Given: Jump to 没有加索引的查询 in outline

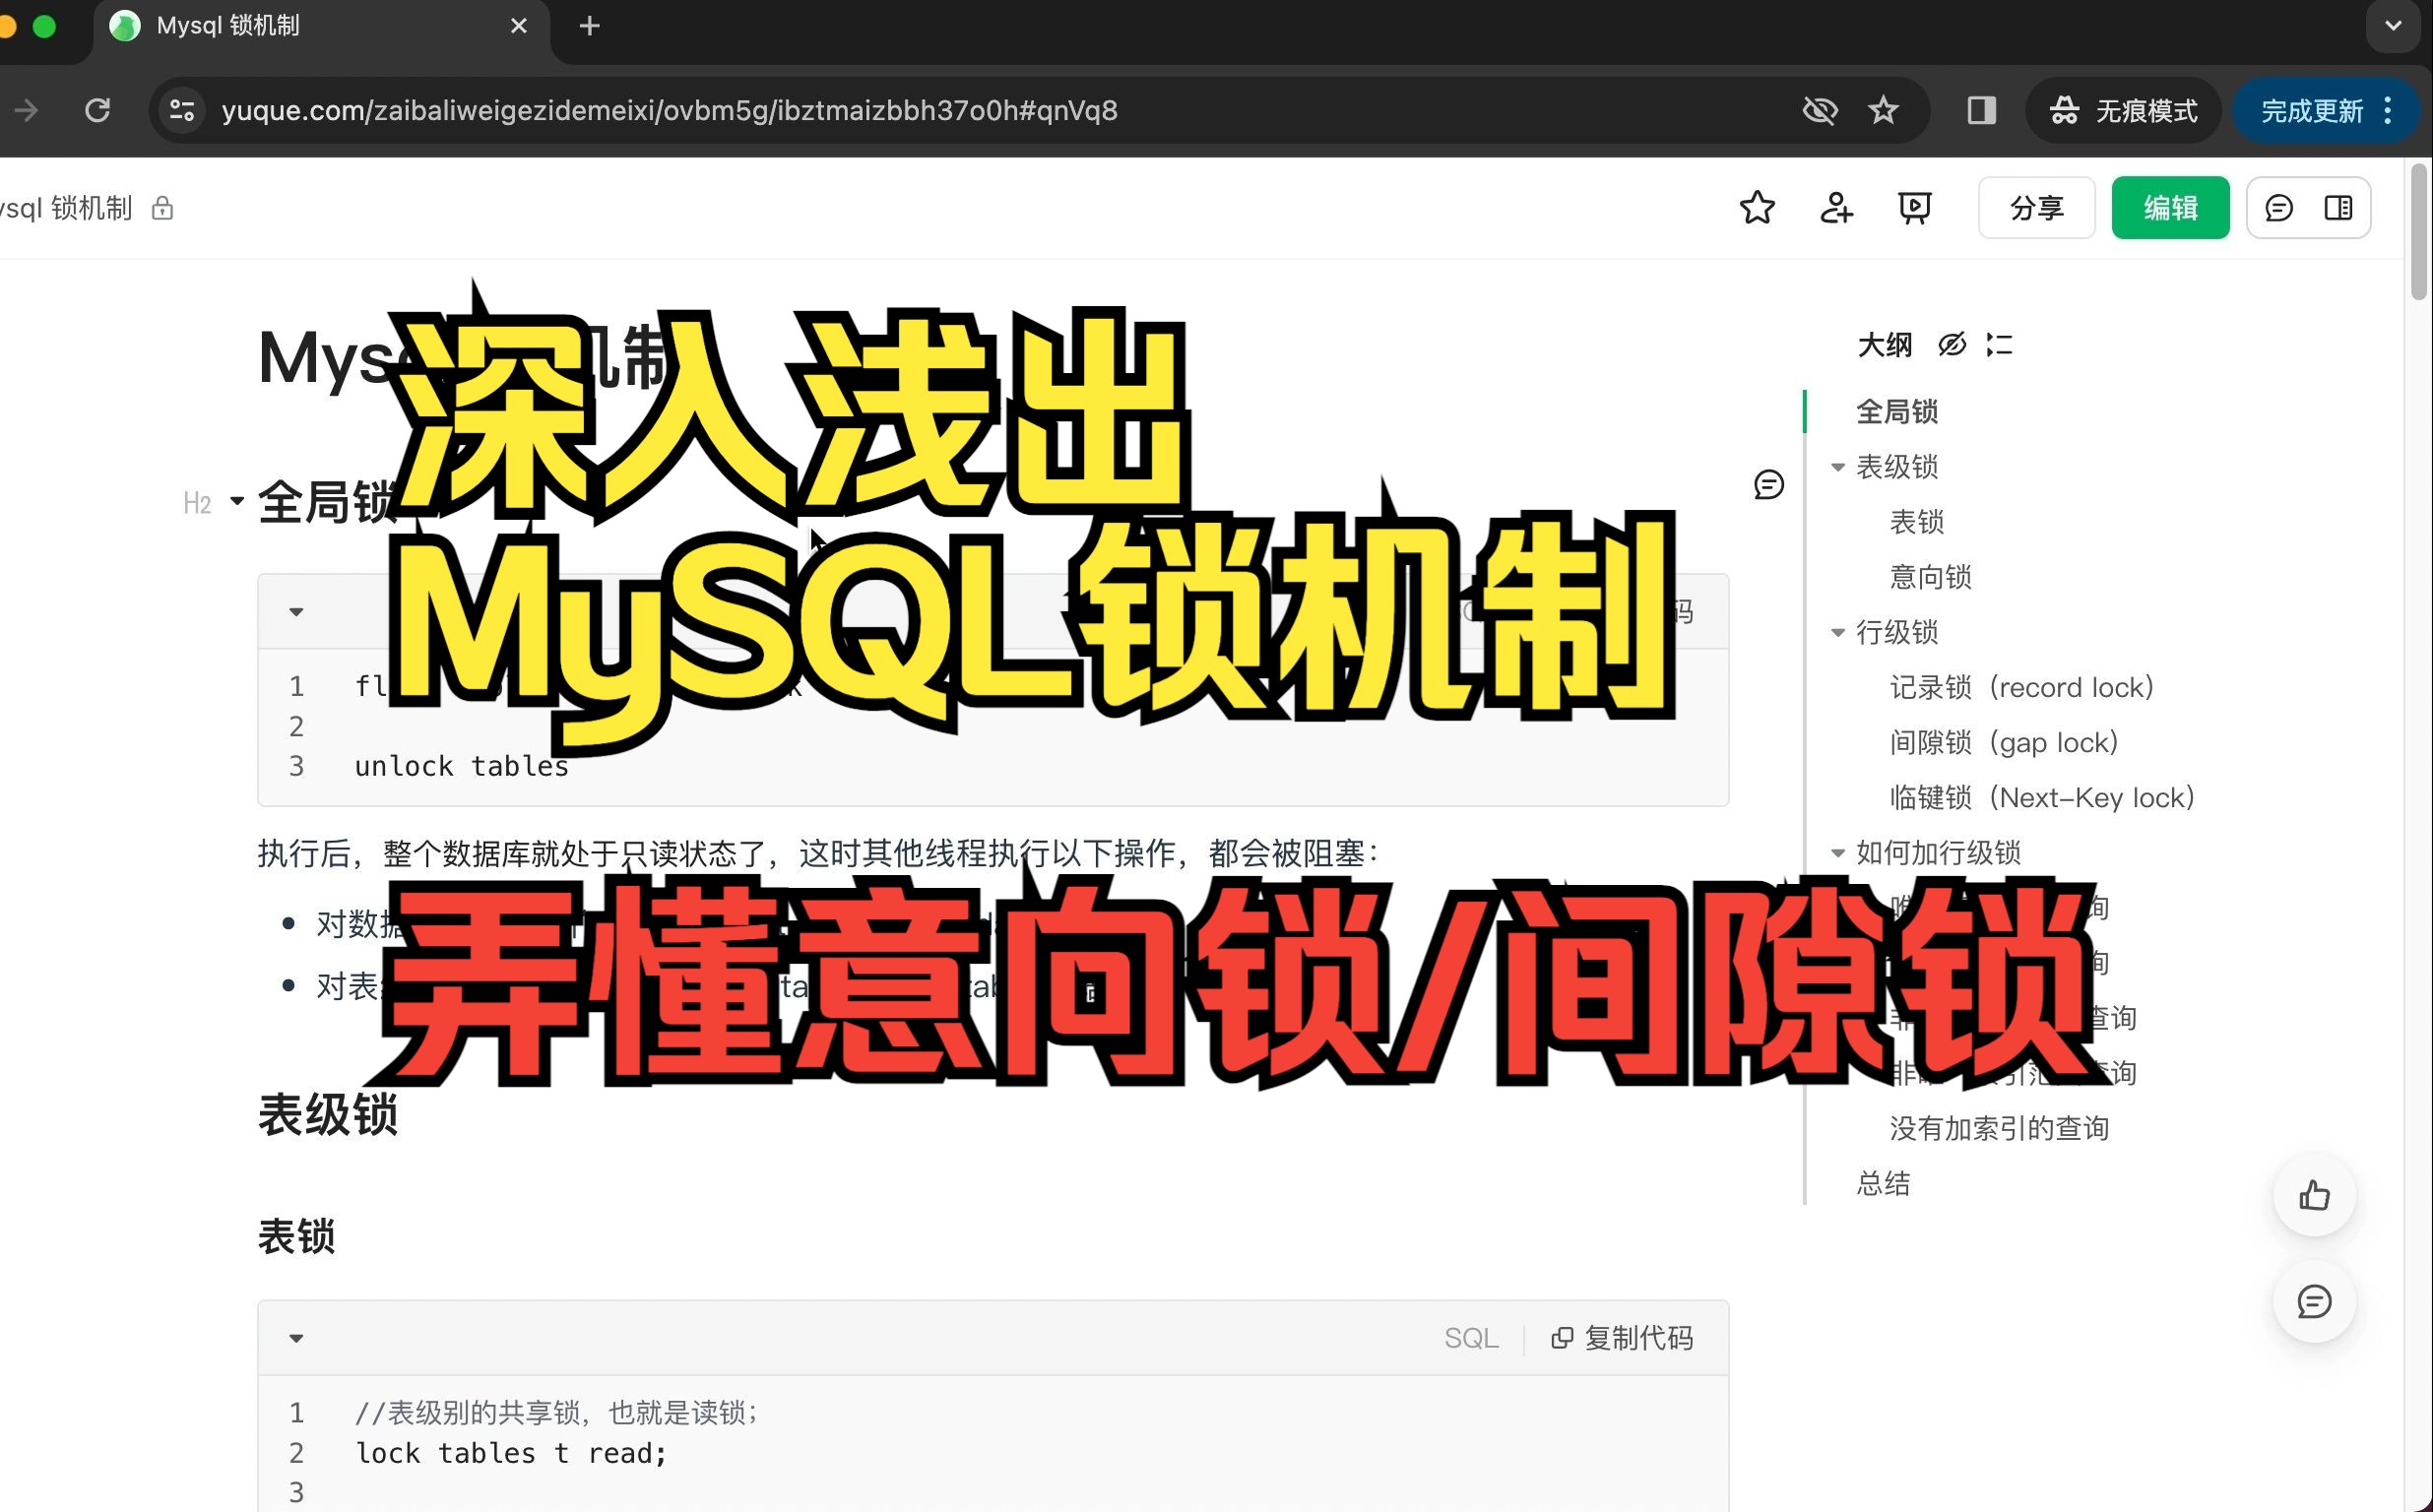Looking at the screenshot, I should point(1999,1128).
